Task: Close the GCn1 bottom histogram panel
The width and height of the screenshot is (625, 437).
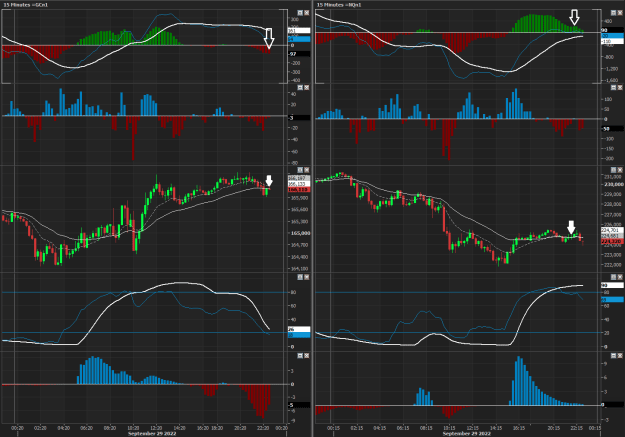Action: 307,355
